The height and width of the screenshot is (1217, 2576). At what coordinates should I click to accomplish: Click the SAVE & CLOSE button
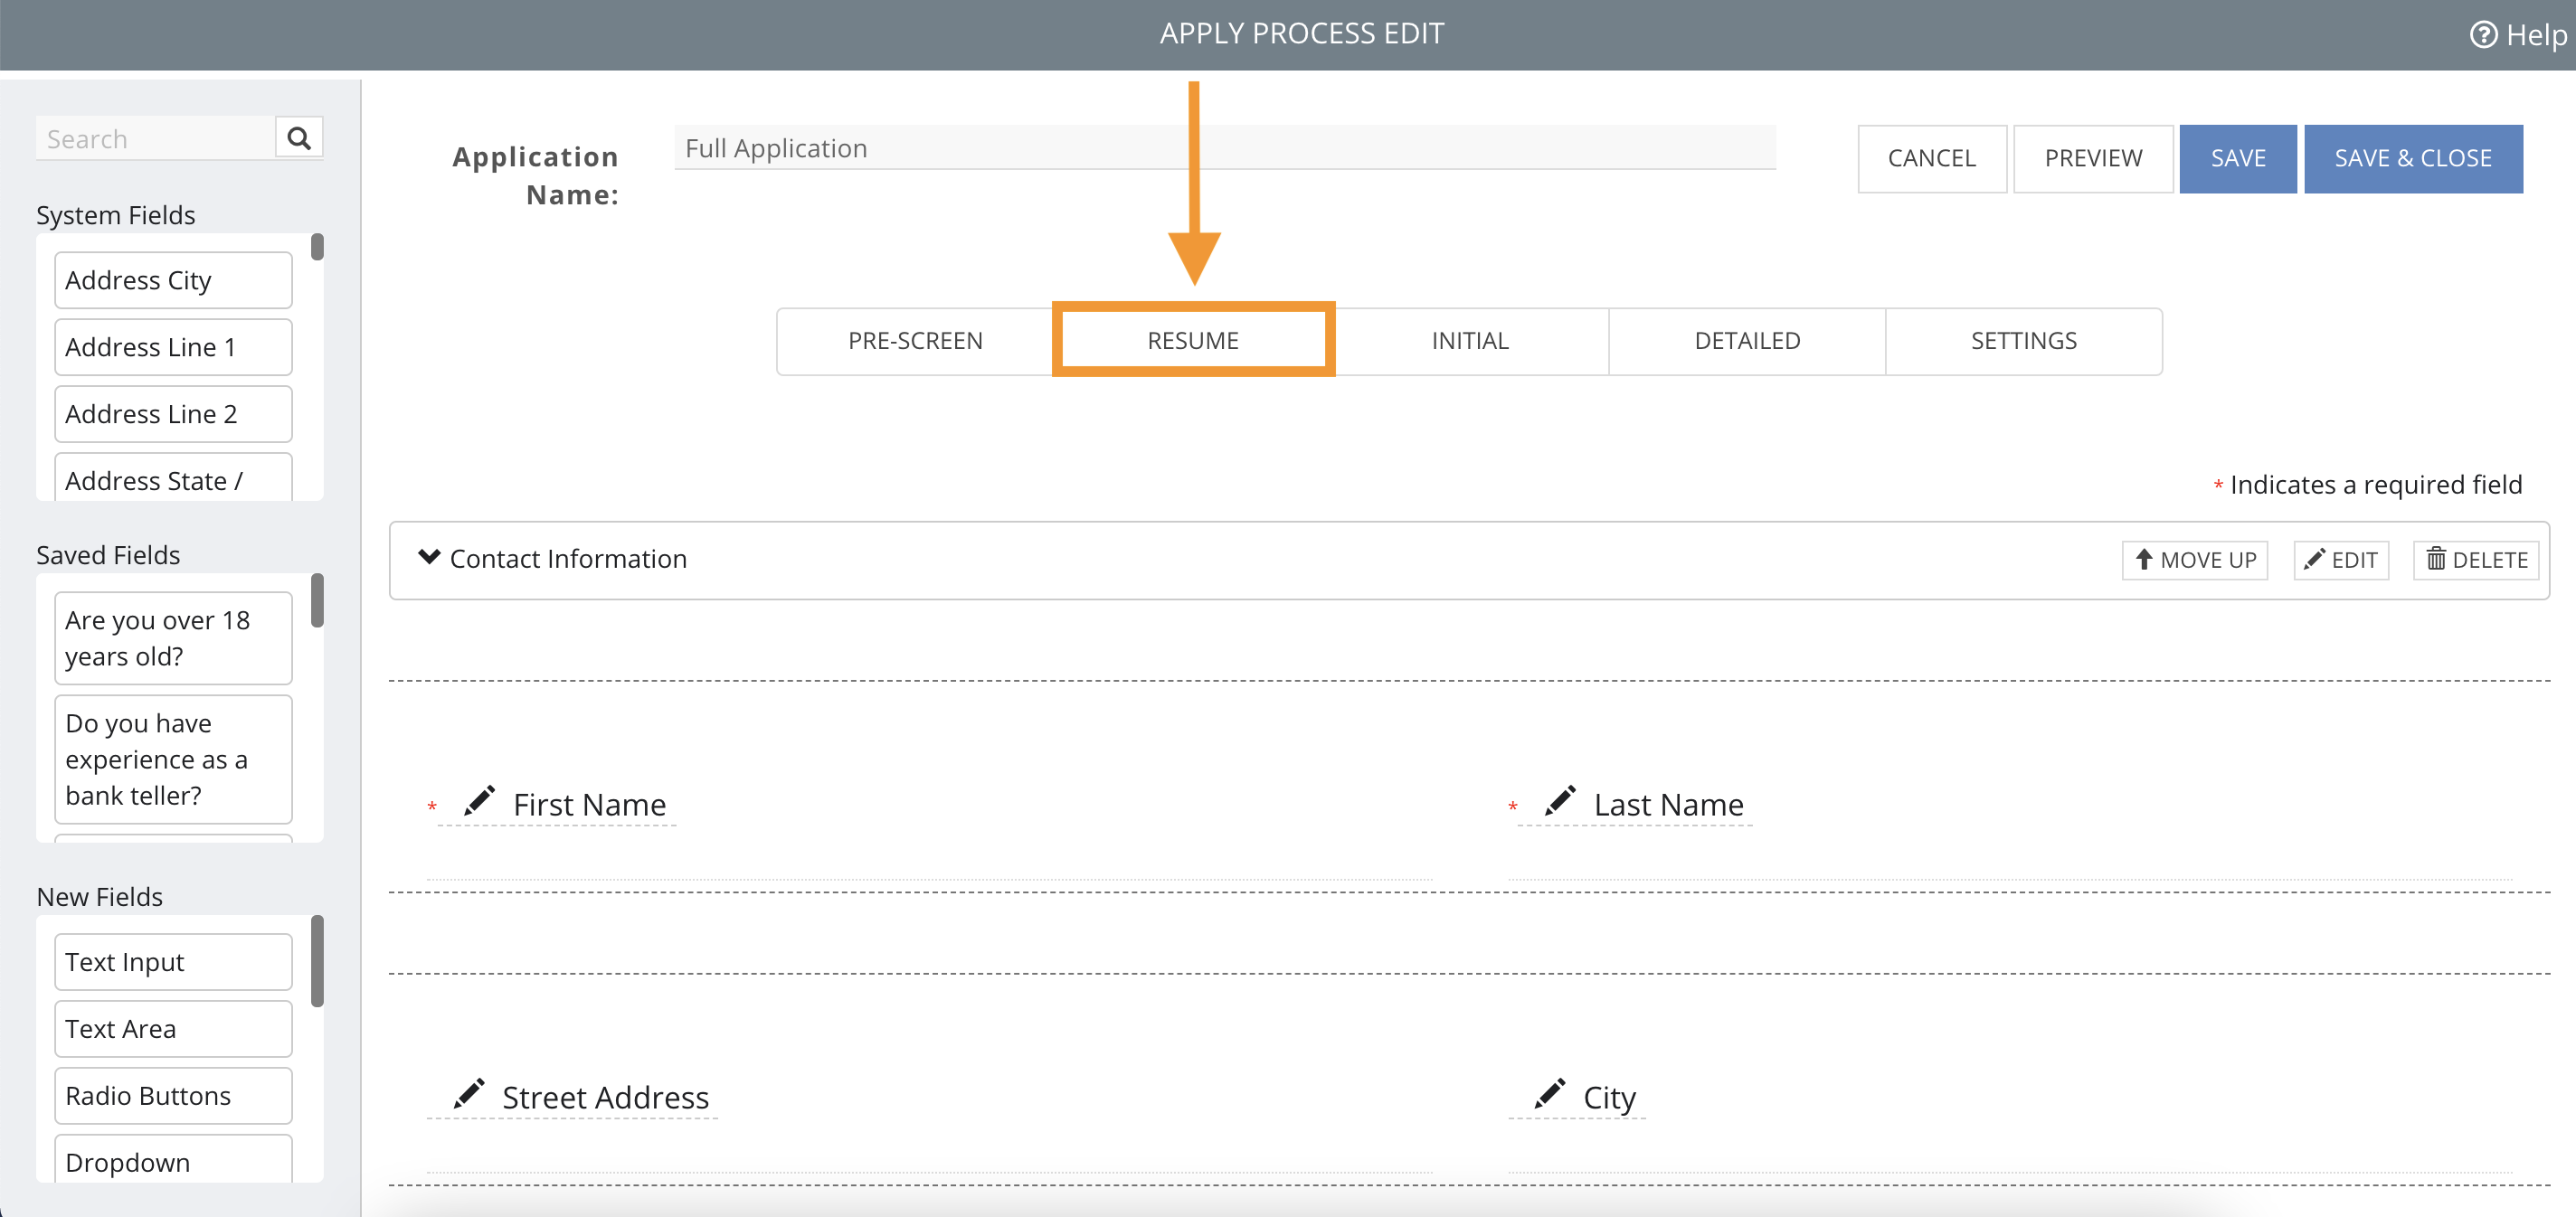(2413, 159)
